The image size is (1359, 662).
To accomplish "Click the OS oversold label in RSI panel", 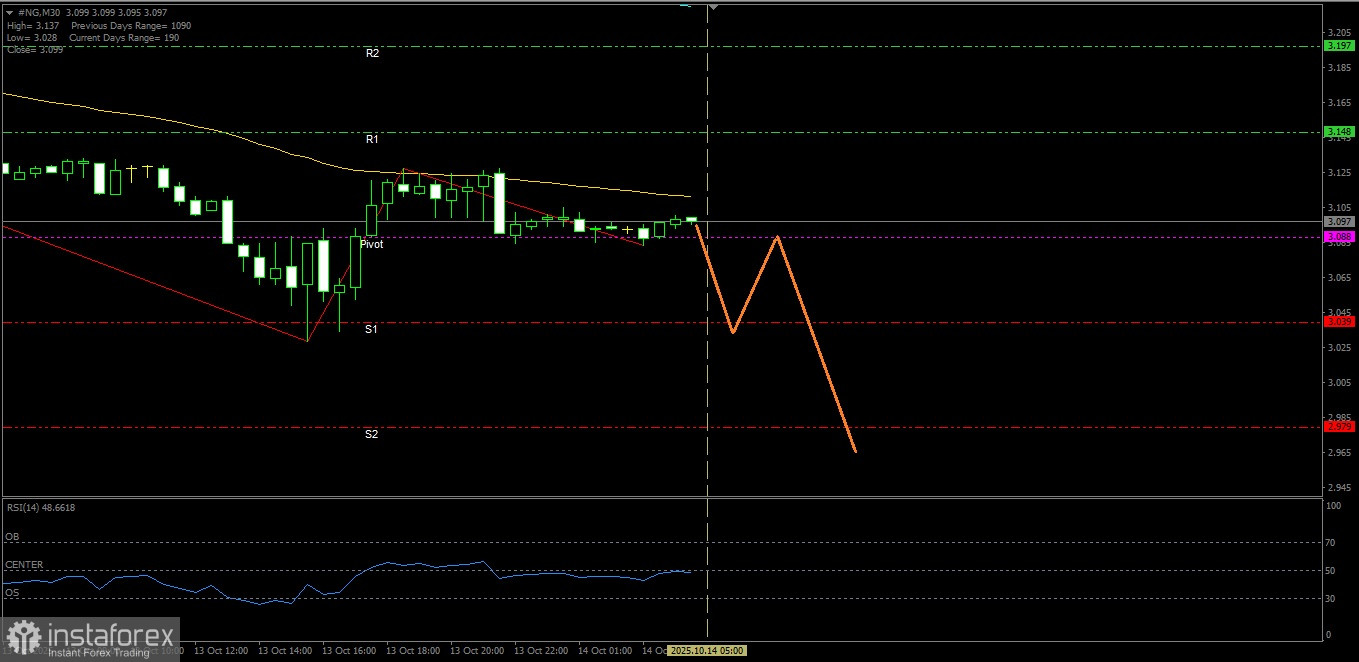I will 12,593.
